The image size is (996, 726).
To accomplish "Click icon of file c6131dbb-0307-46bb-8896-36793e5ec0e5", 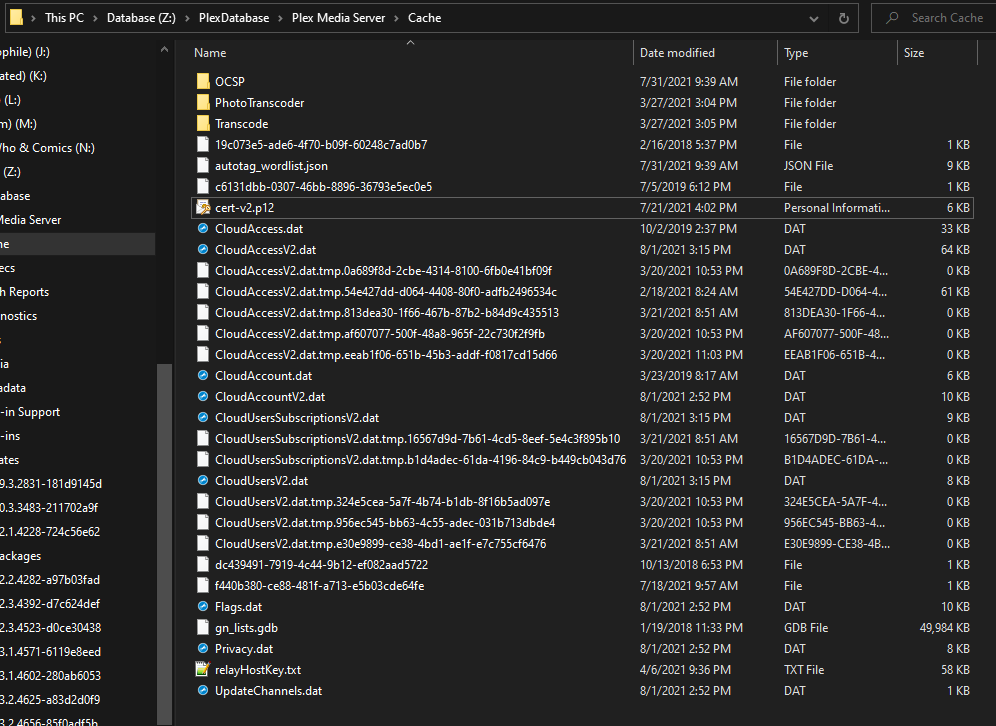I will point(203,186).
